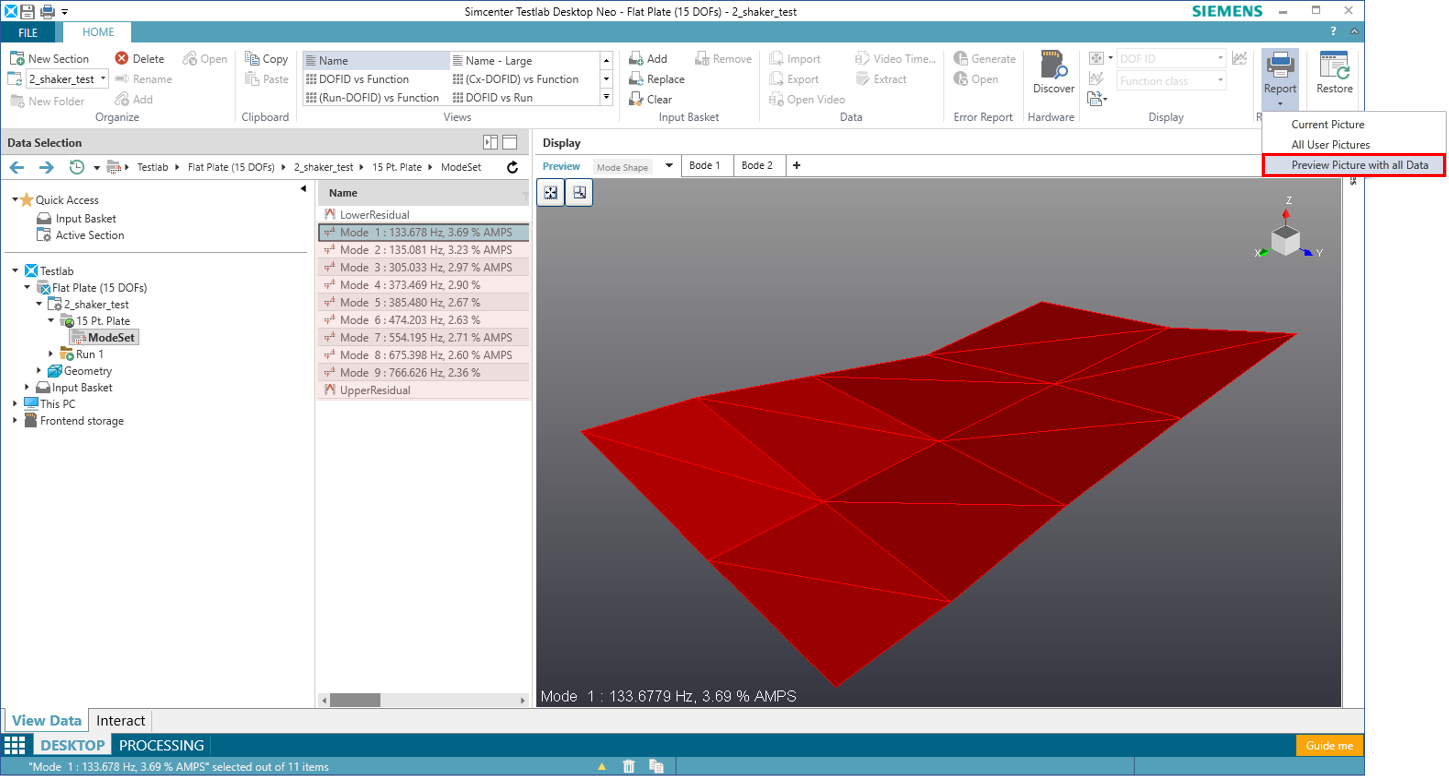The height and width of the screenshot is (778, 1449).
Task: Switch to the Bode 2 tab
Action: coord(757,166)
